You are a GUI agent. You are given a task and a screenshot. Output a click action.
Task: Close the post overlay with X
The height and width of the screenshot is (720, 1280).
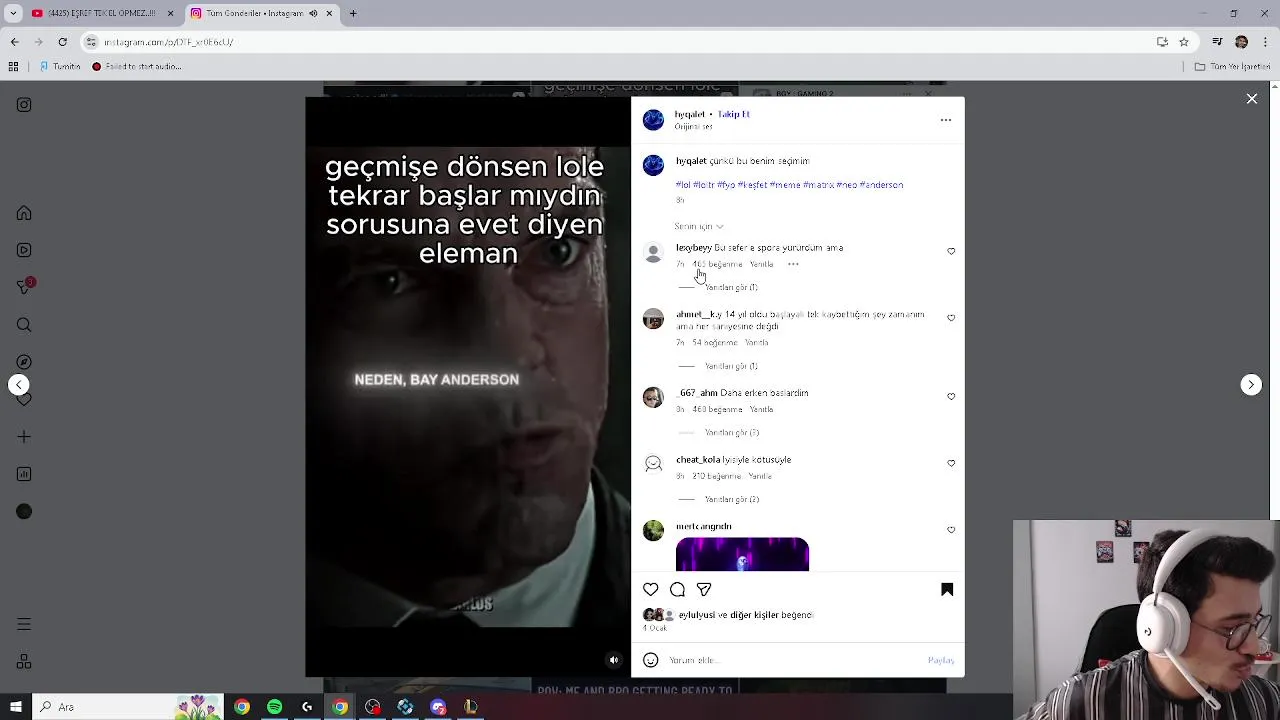click(1252, 99)
